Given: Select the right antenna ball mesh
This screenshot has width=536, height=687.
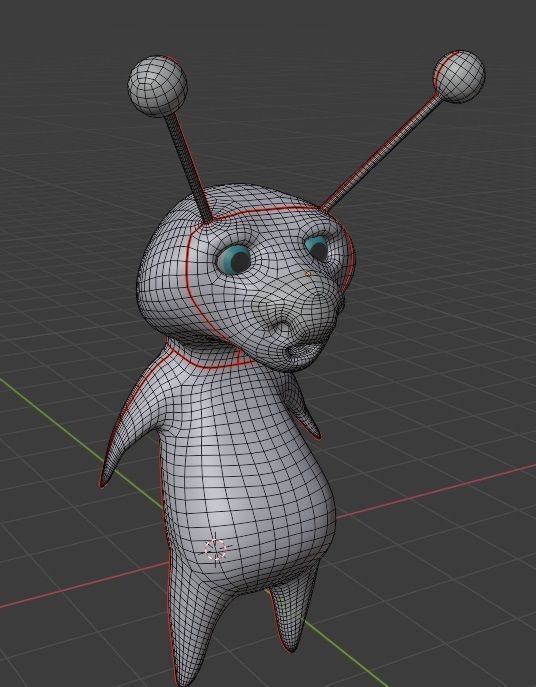Looking at the screenshot, I should 459,77.
